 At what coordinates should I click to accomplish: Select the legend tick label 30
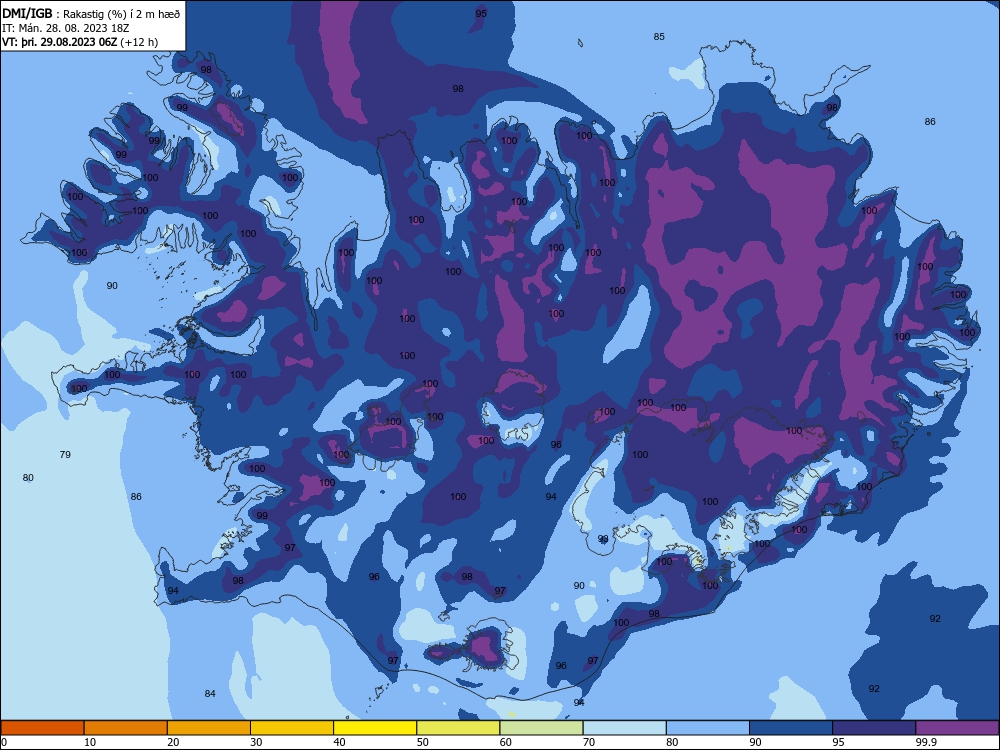(256, 742)
